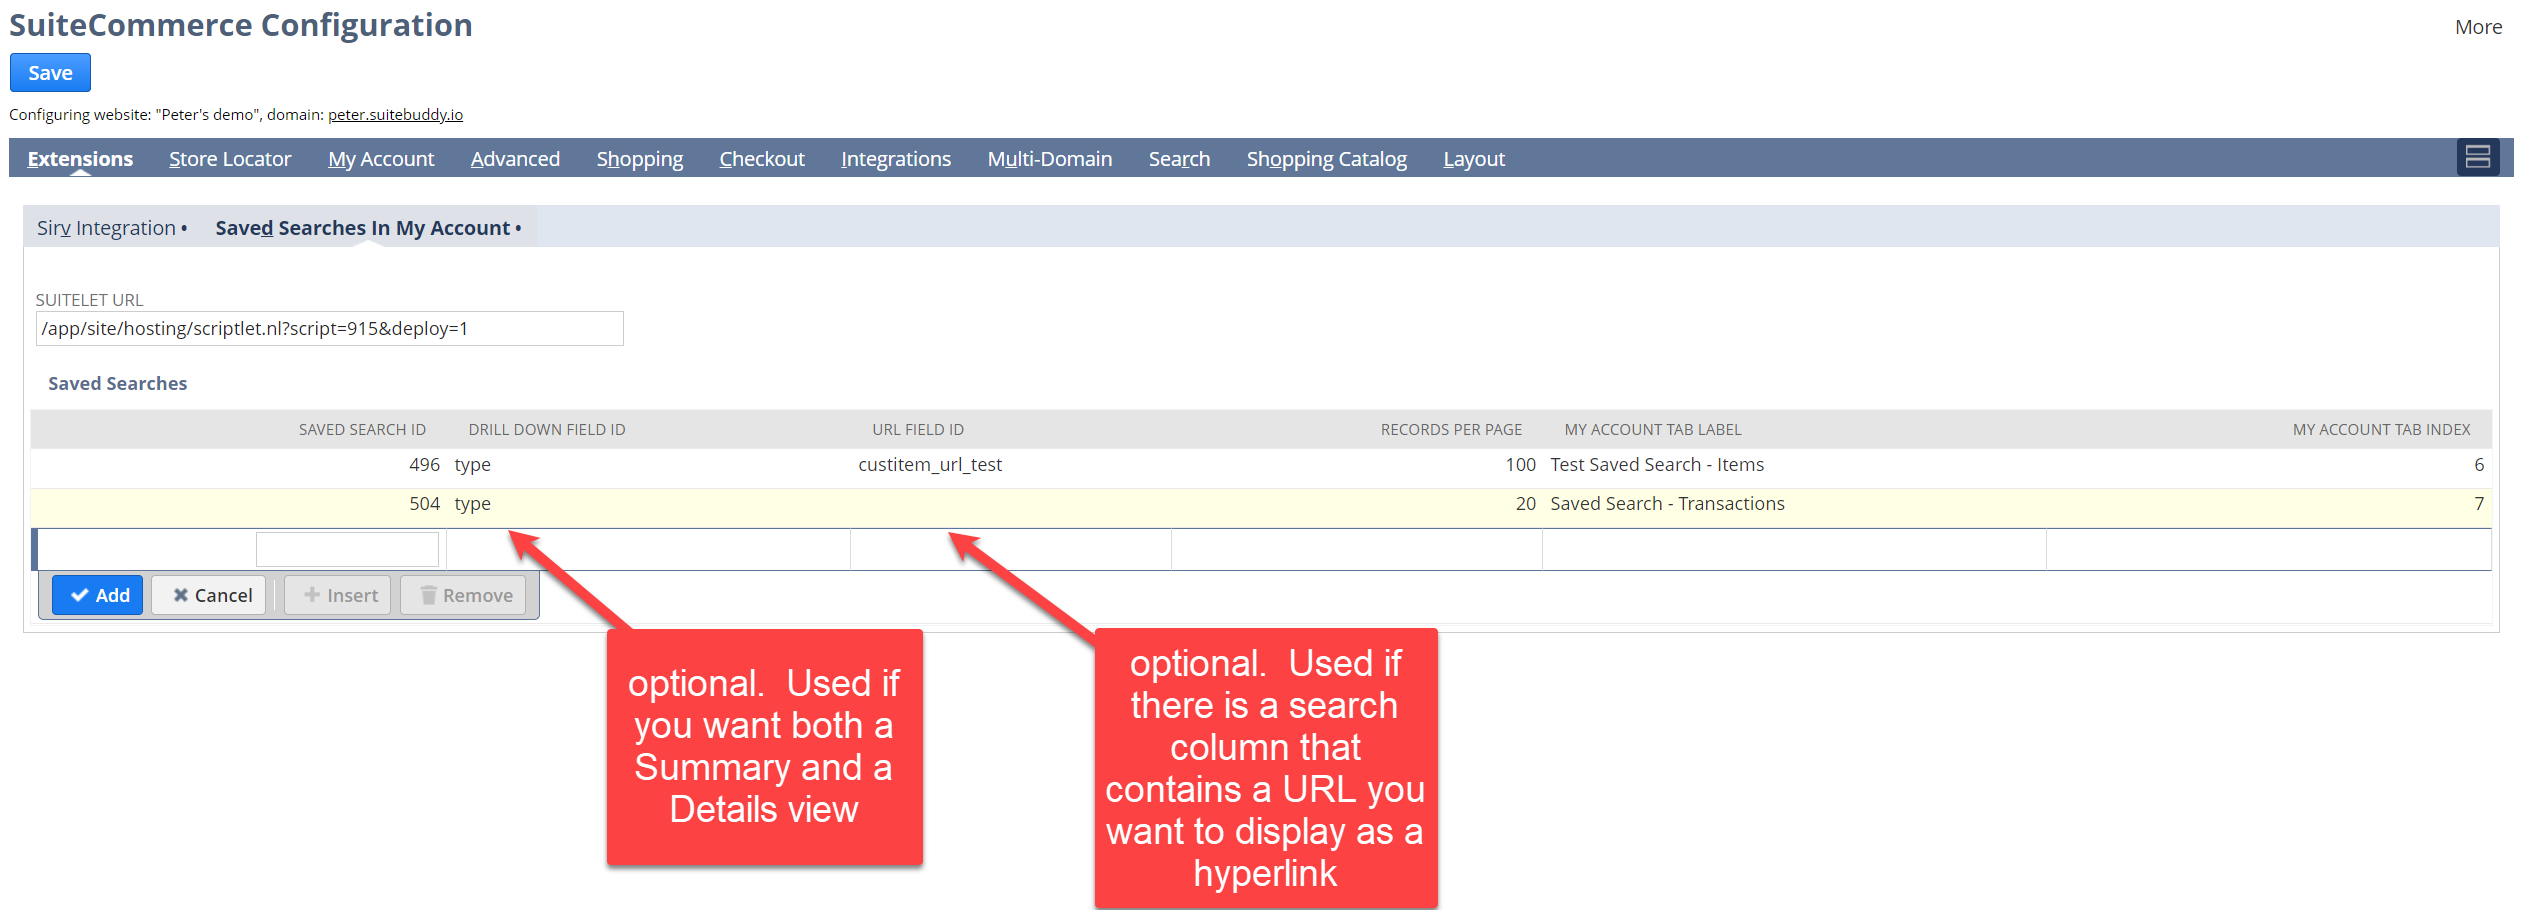Viewport: 2528px width, 910px height.
Task: Click the Remove row button
Action: (x=463, y=596)
